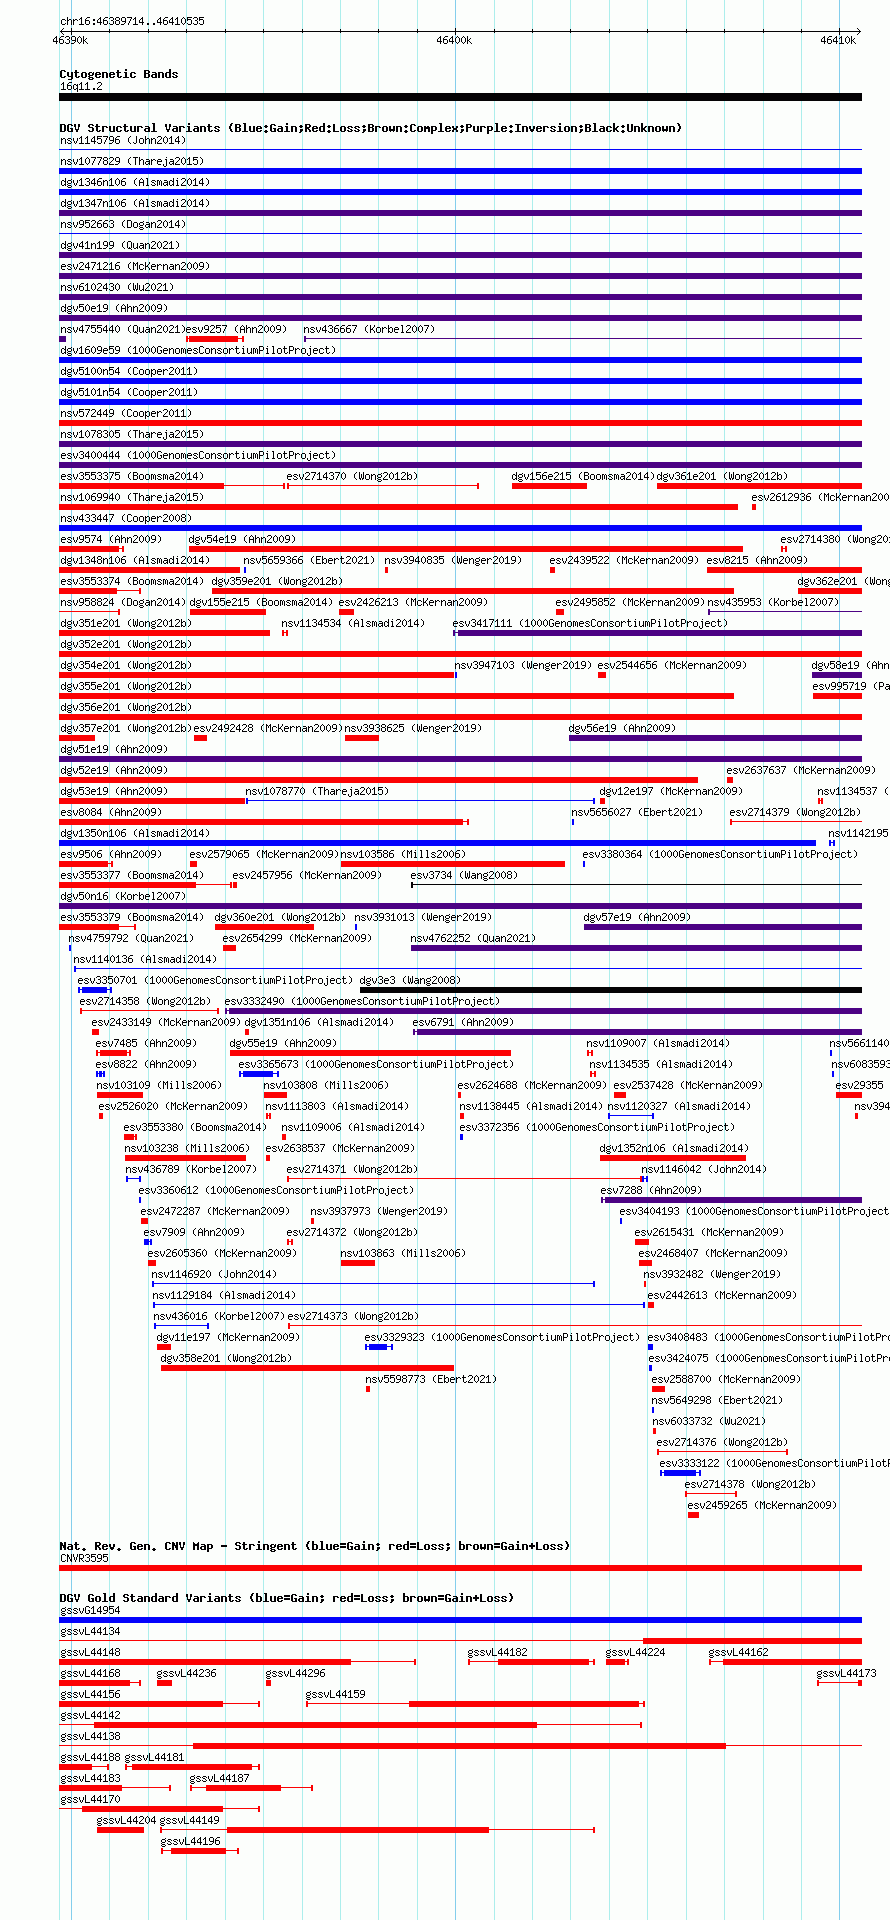Select the Cytogenetic Bands track title

pos(119,74)
